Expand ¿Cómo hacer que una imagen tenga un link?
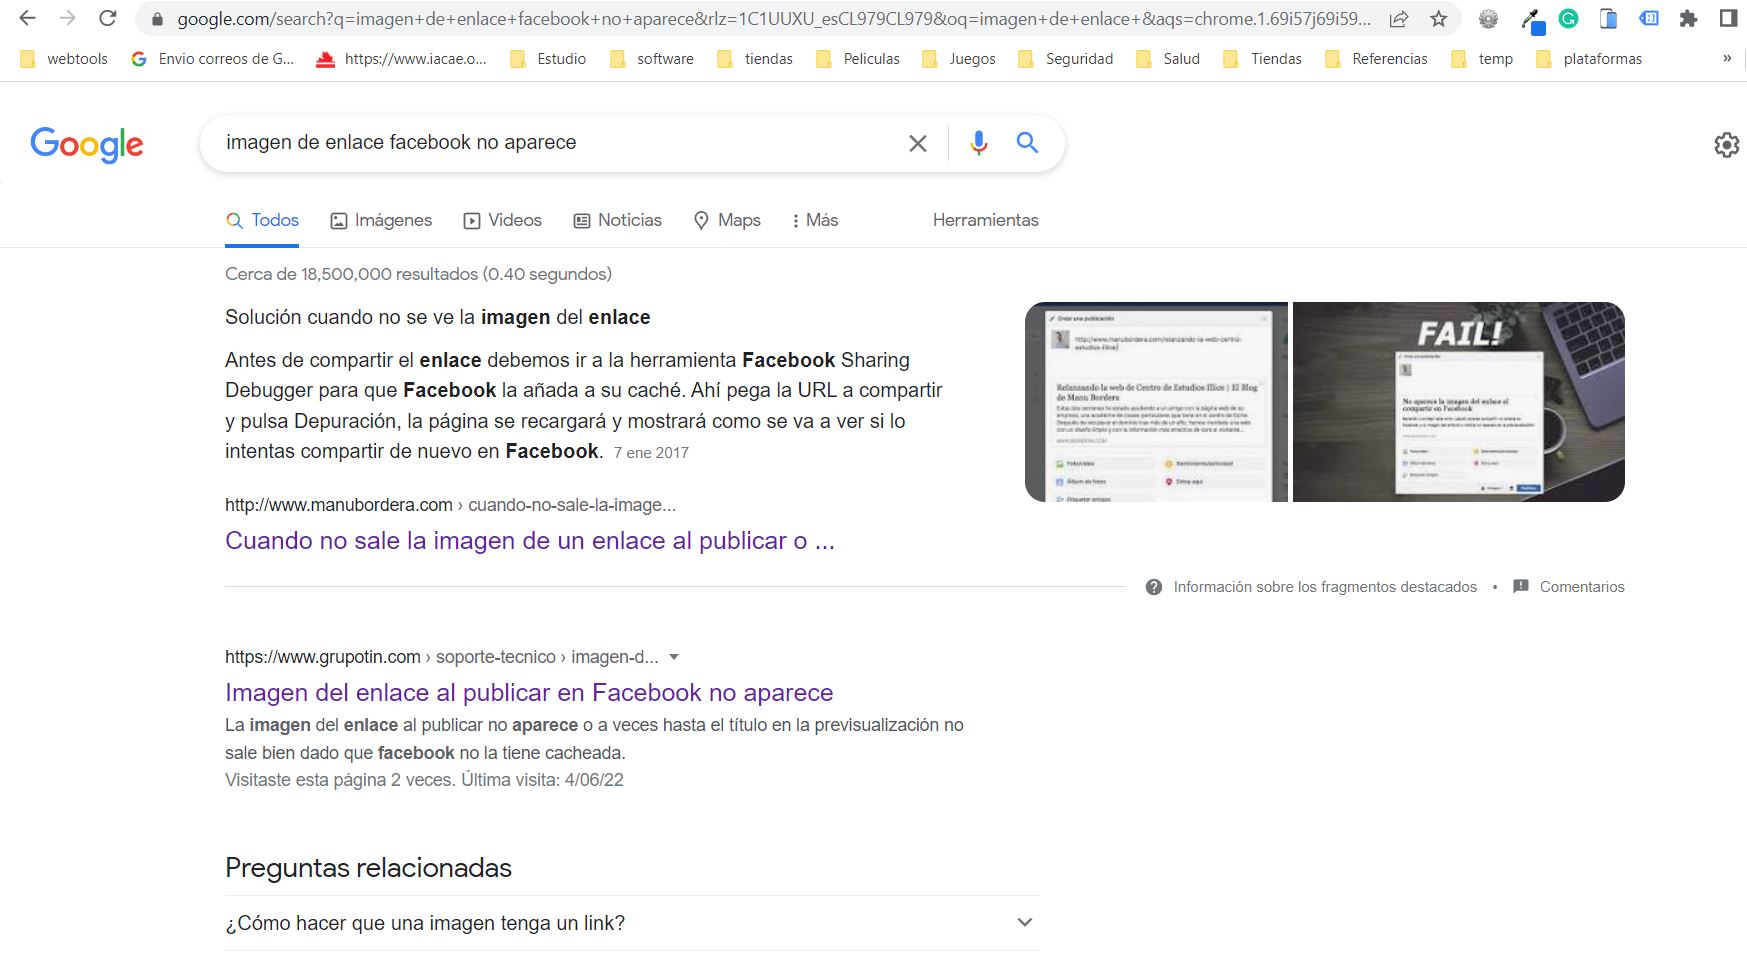 (x=632, y=923)
